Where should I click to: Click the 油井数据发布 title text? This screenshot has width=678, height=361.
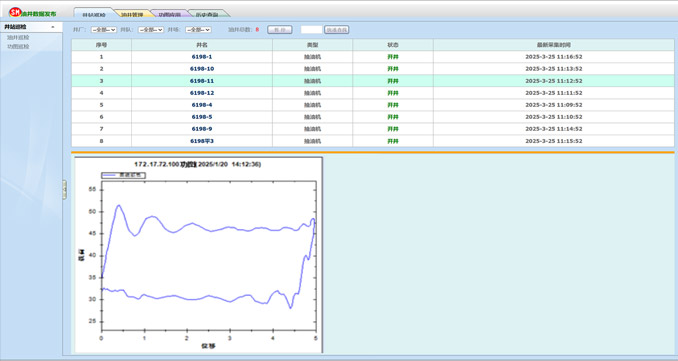[39, 14]
